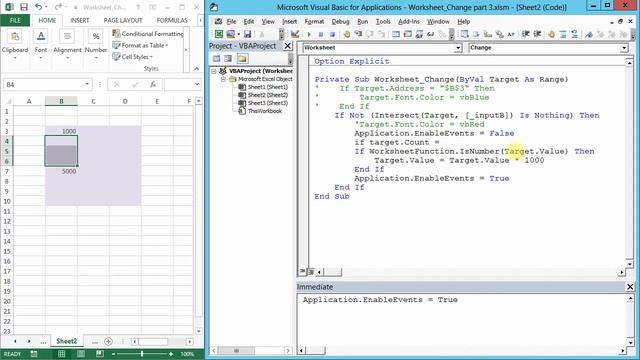Switch to Page Break Preview in status bar
The width and height of the screenshot is (640, 360).
tap(100, 354)
